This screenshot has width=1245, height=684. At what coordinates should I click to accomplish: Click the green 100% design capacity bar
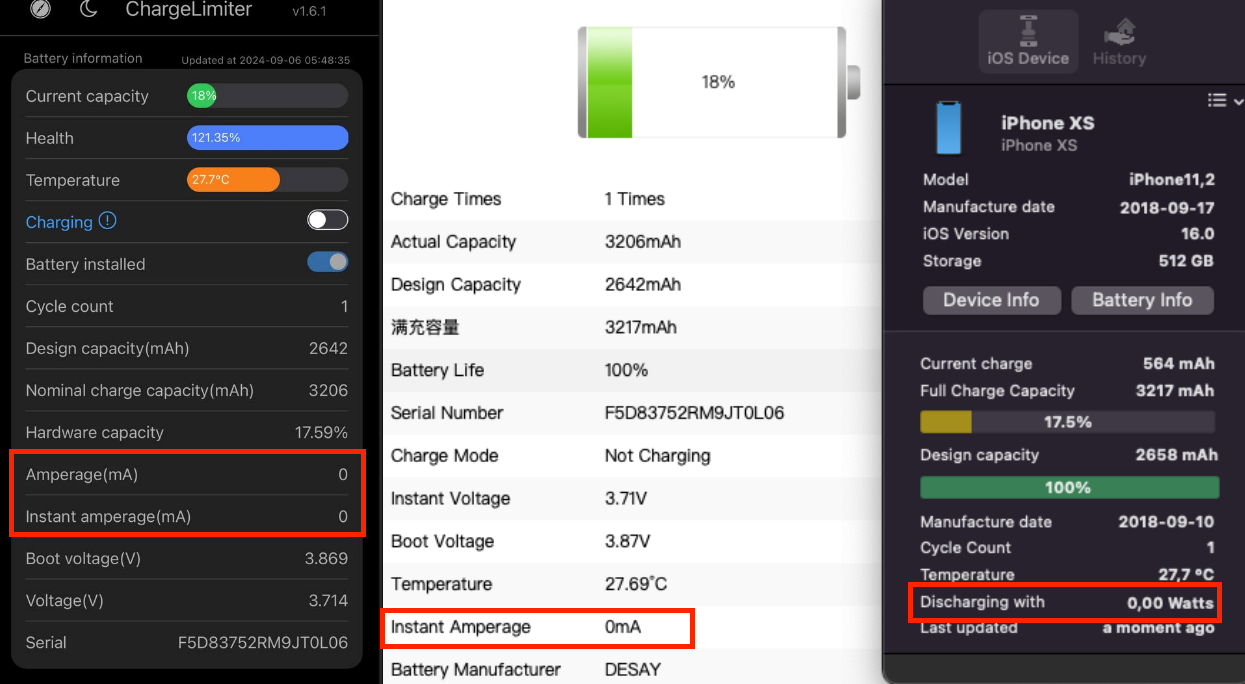[x=1069, y=487]
